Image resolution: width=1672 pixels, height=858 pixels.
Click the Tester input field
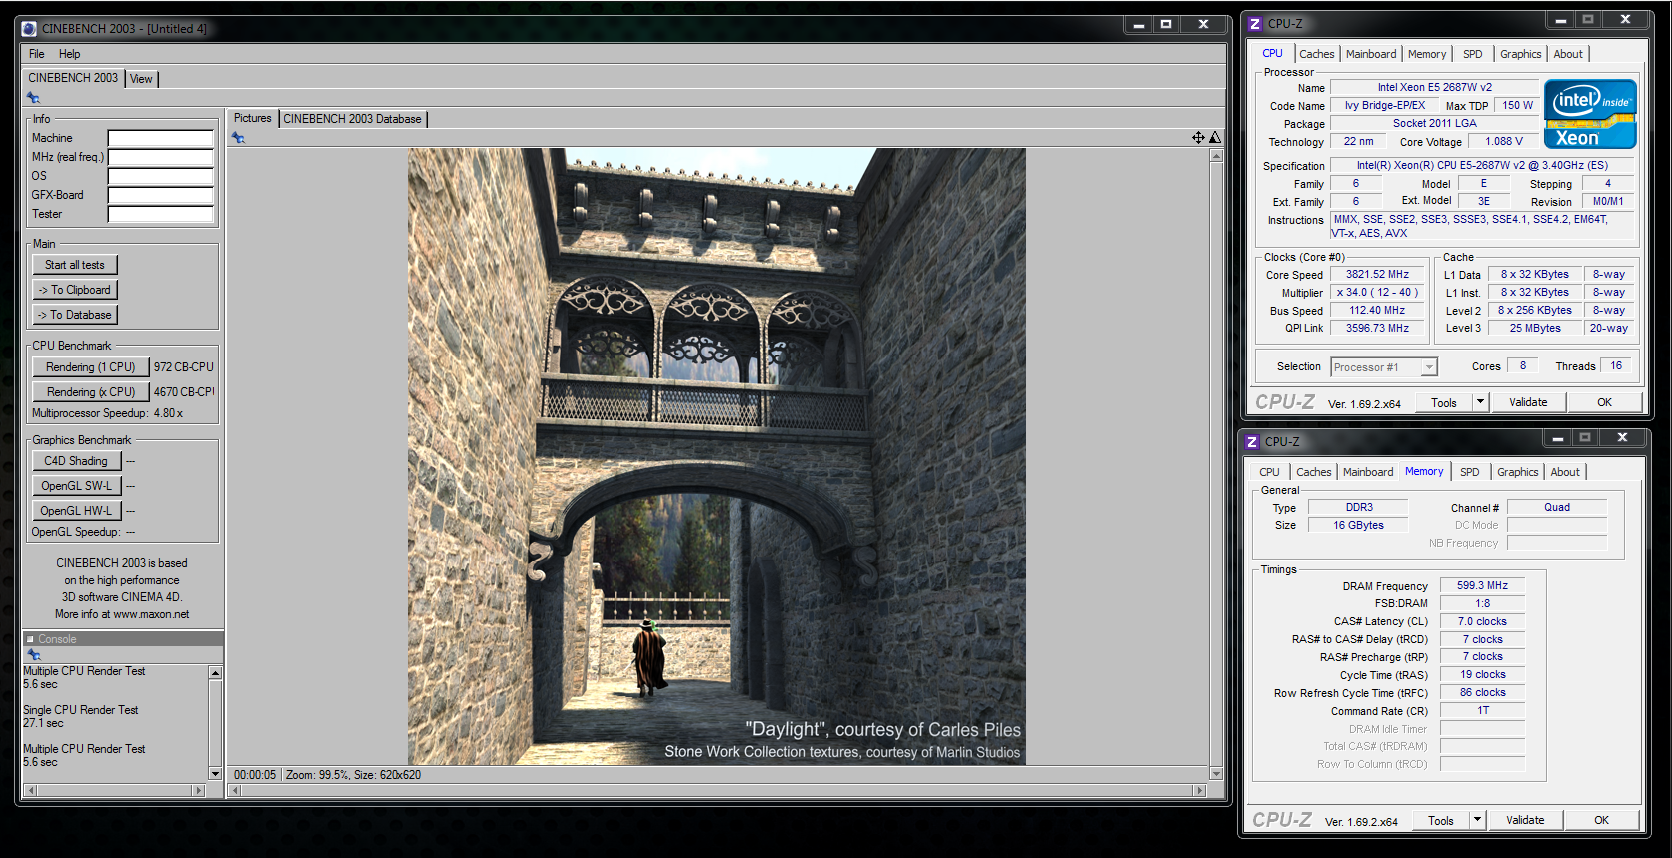(161, 214)
